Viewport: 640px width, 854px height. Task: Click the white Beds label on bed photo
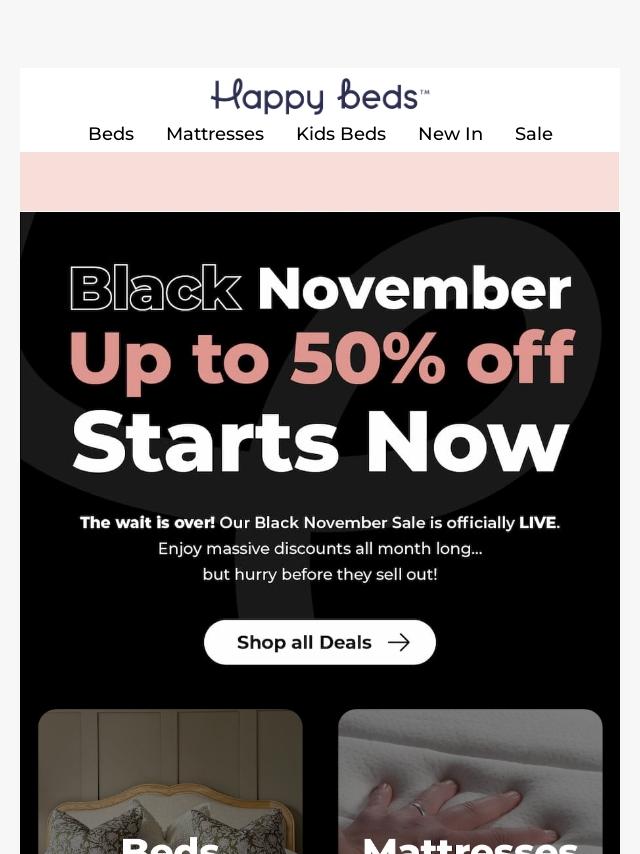pos(170,845)
